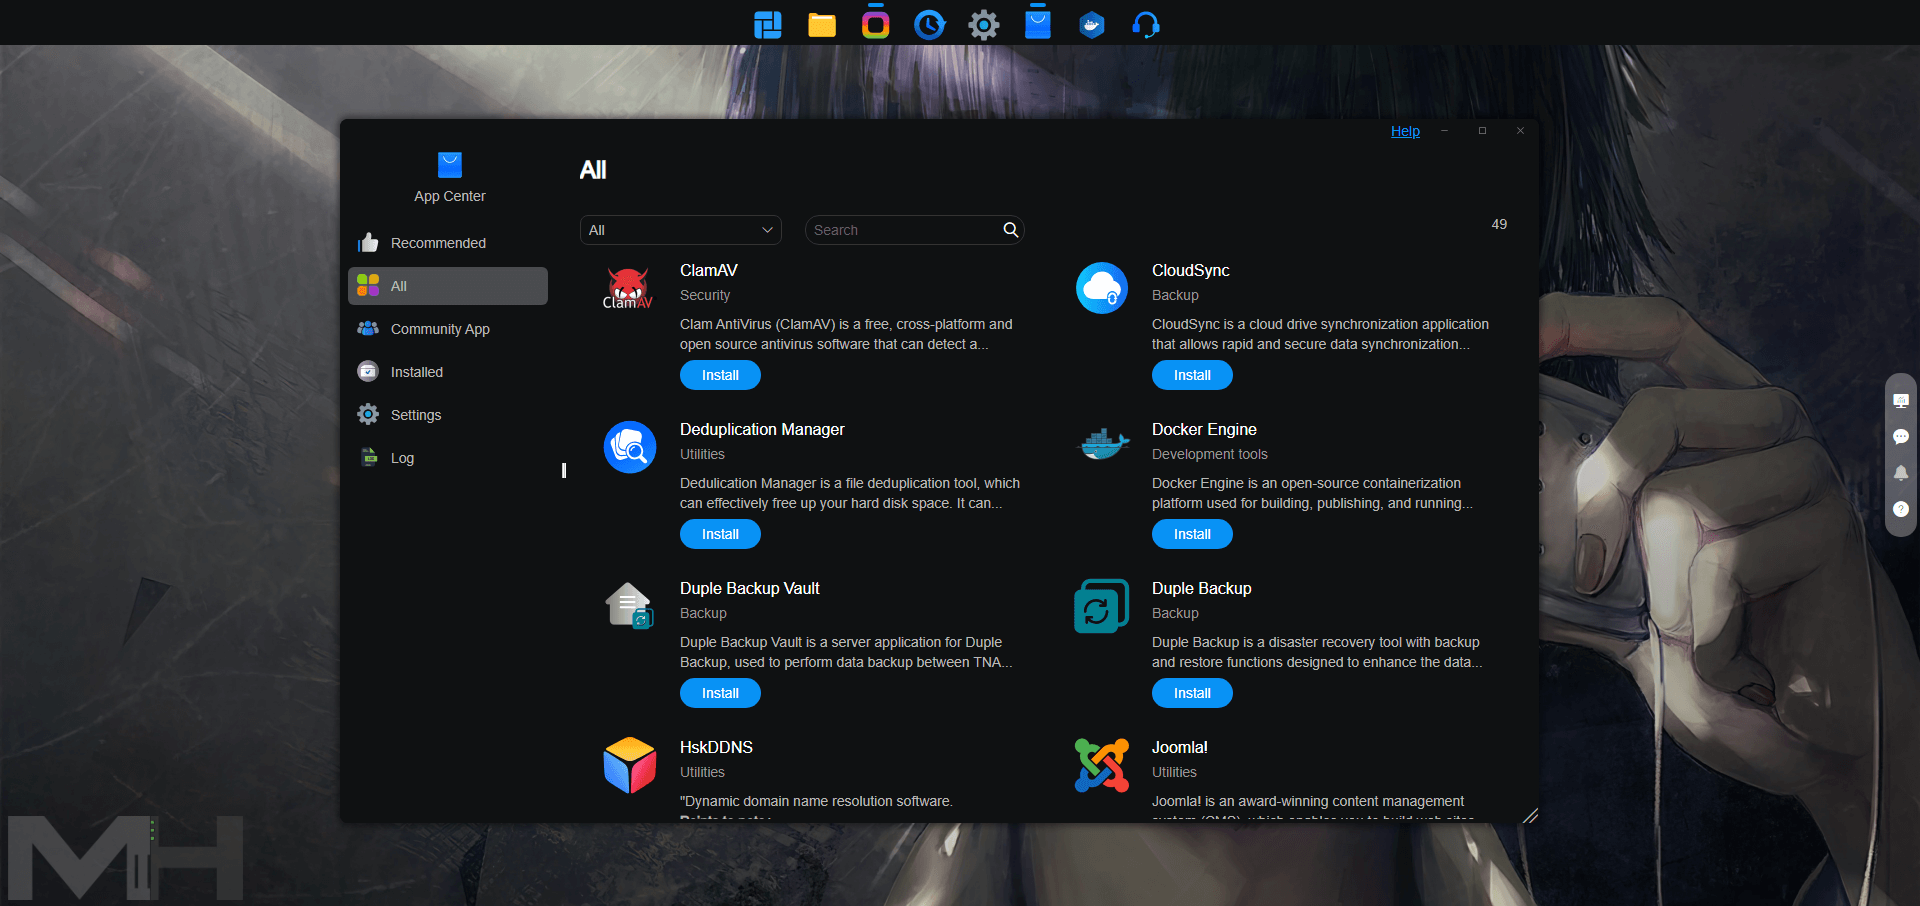Click the Deduplication Manager icon
Viewport: 1920px width, 906px height.
click(x=630, y=447)
